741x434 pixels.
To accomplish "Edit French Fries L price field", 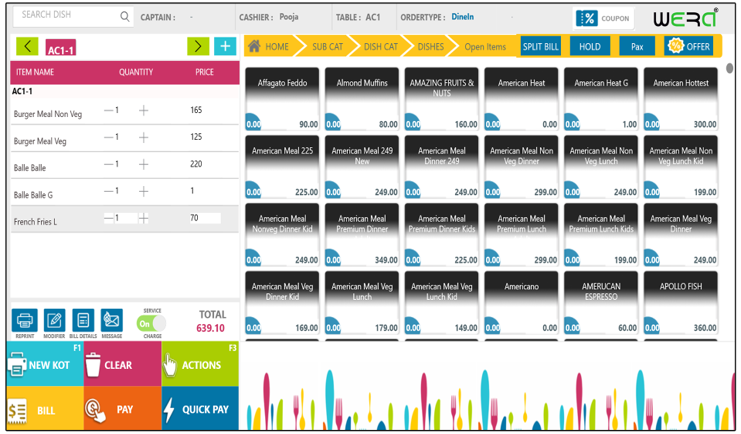I will [205, 218].
